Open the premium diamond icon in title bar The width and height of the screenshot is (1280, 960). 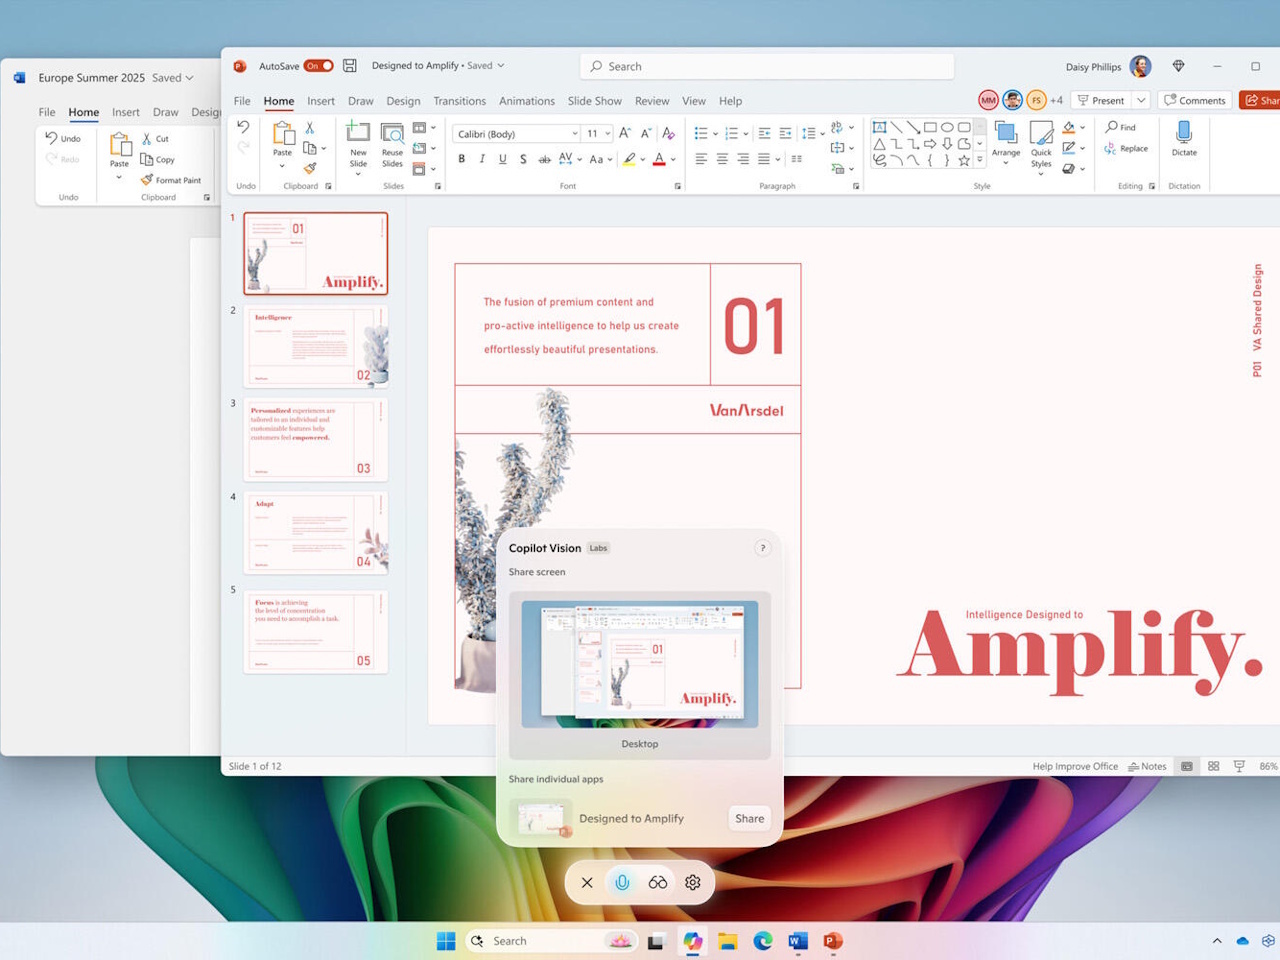(1178, 66)
